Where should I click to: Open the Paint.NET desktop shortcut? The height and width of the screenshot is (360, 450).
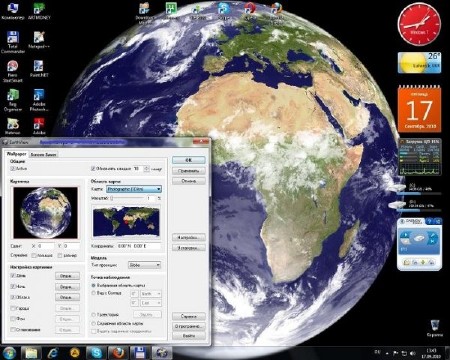(39, 69)
